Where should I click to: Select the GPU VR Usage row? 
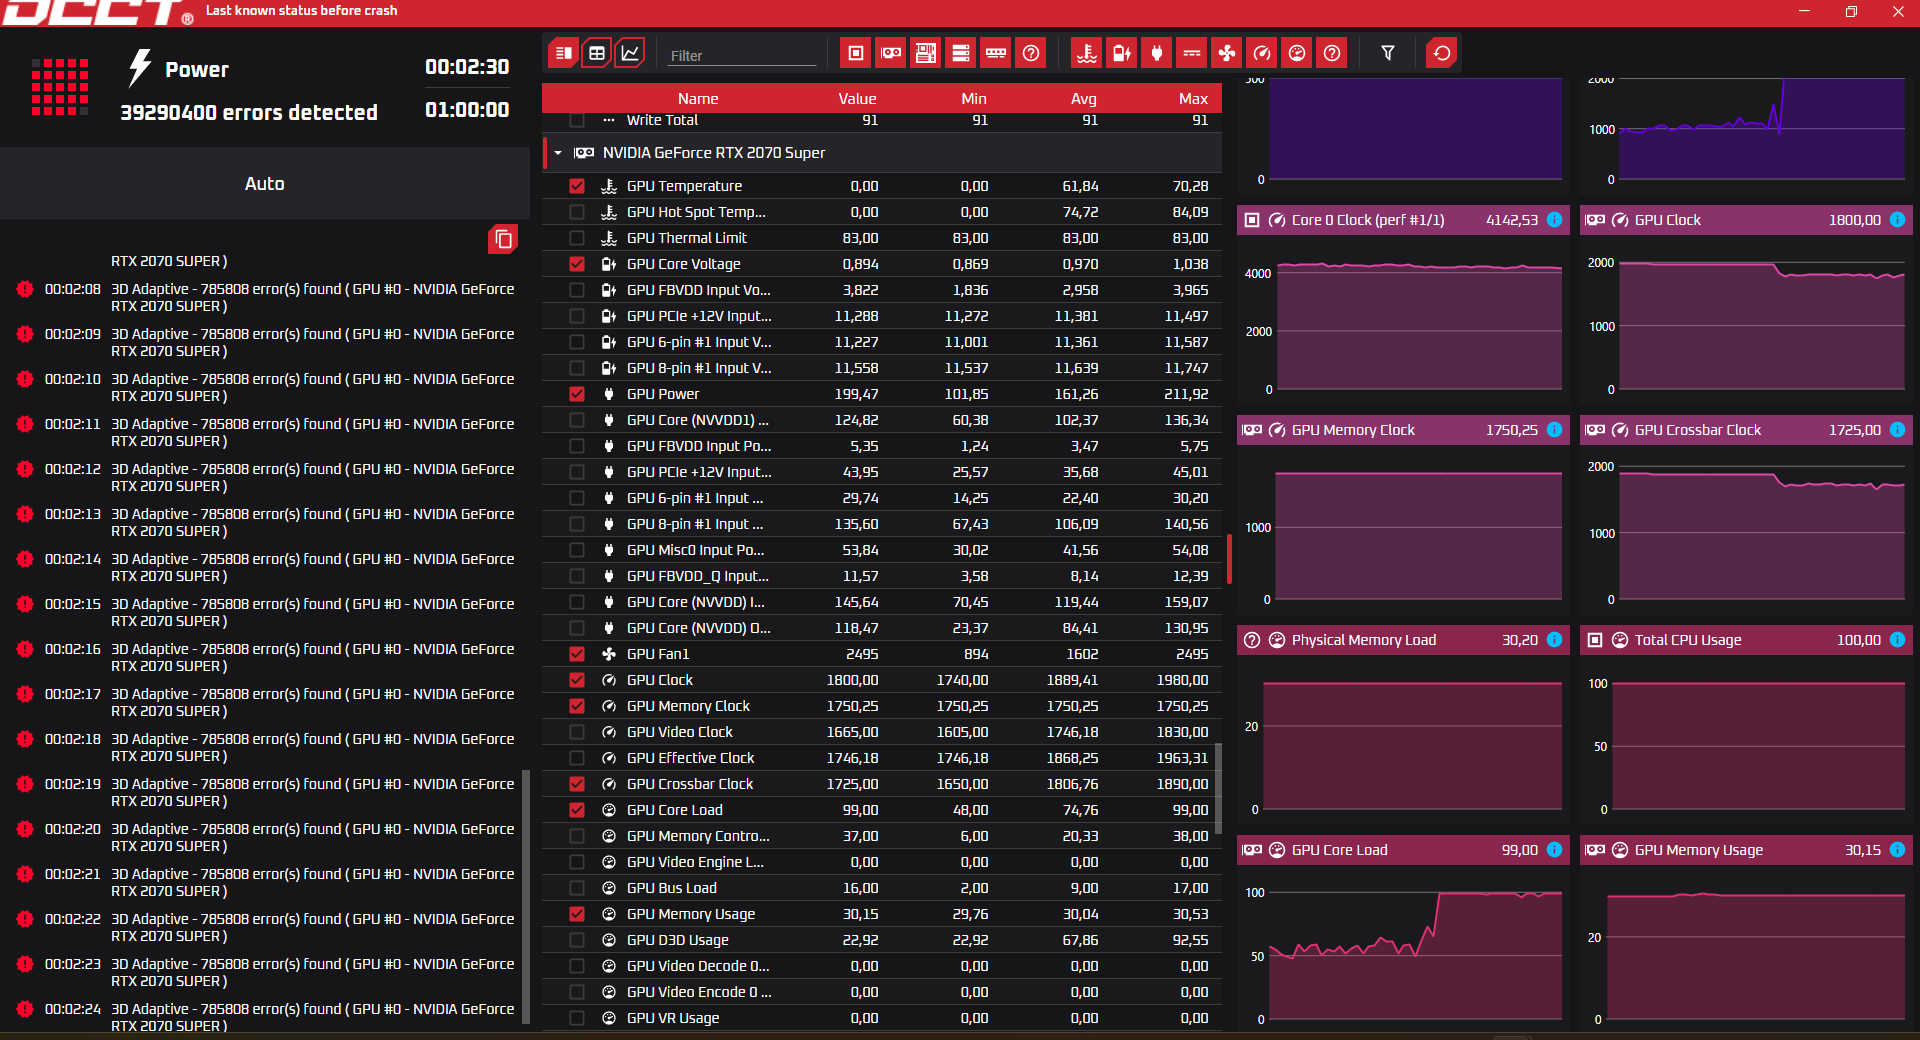click(882, 1018)
